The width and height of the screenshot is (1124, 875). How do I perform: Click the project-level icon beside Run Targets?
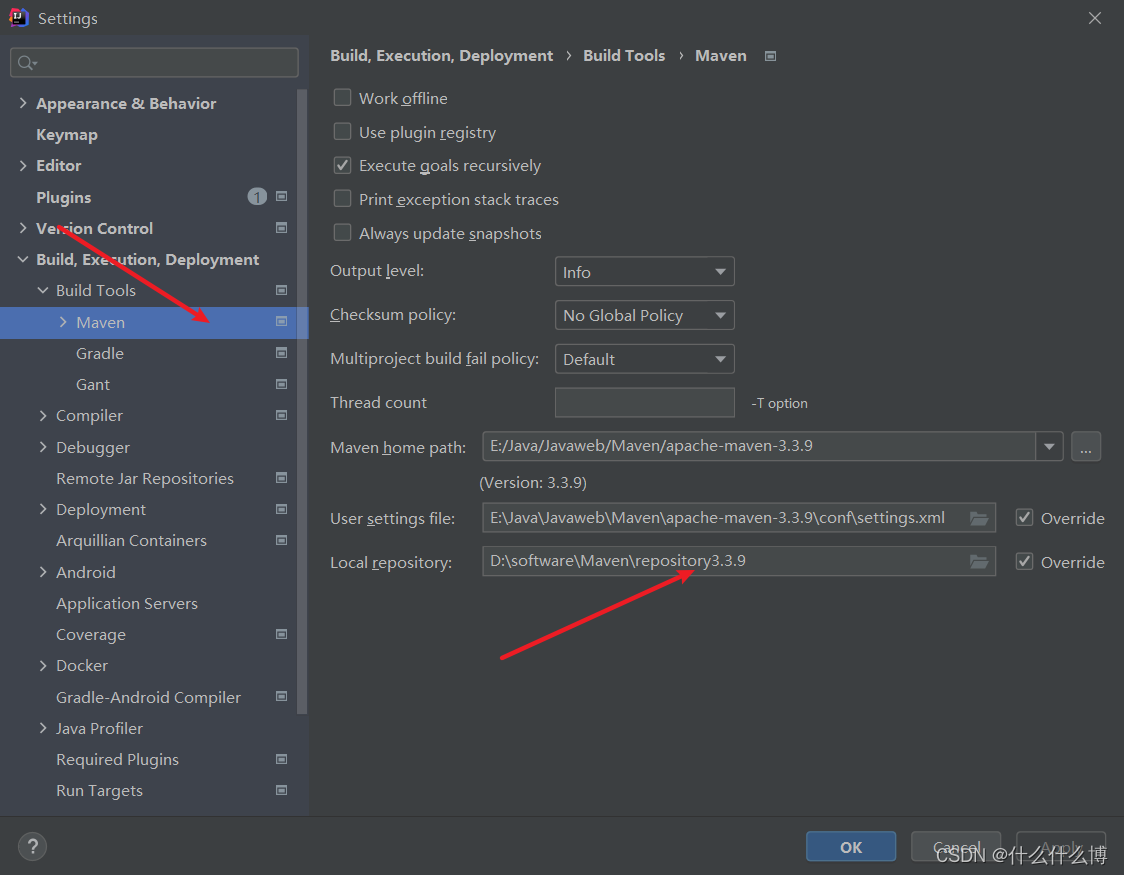pyautogui.click(x=282, y=790)
